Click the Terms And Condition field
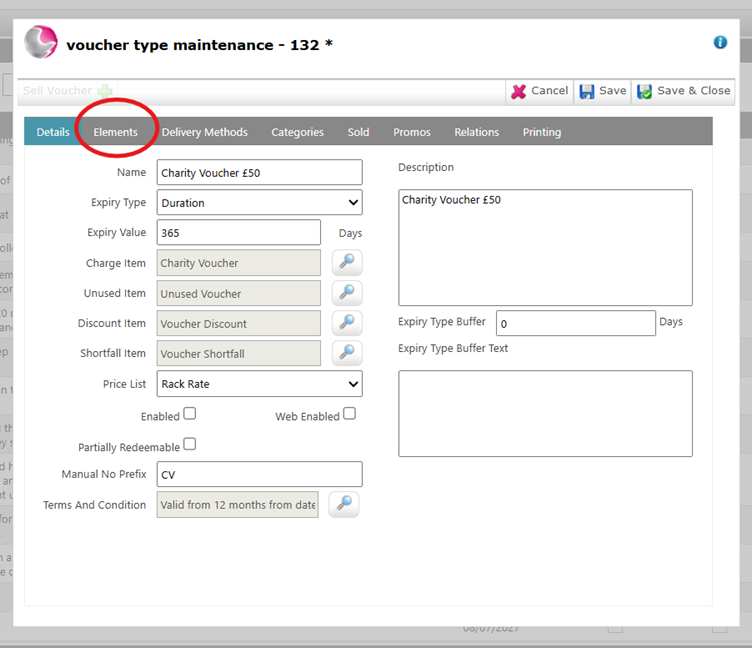 pos(237,504)
